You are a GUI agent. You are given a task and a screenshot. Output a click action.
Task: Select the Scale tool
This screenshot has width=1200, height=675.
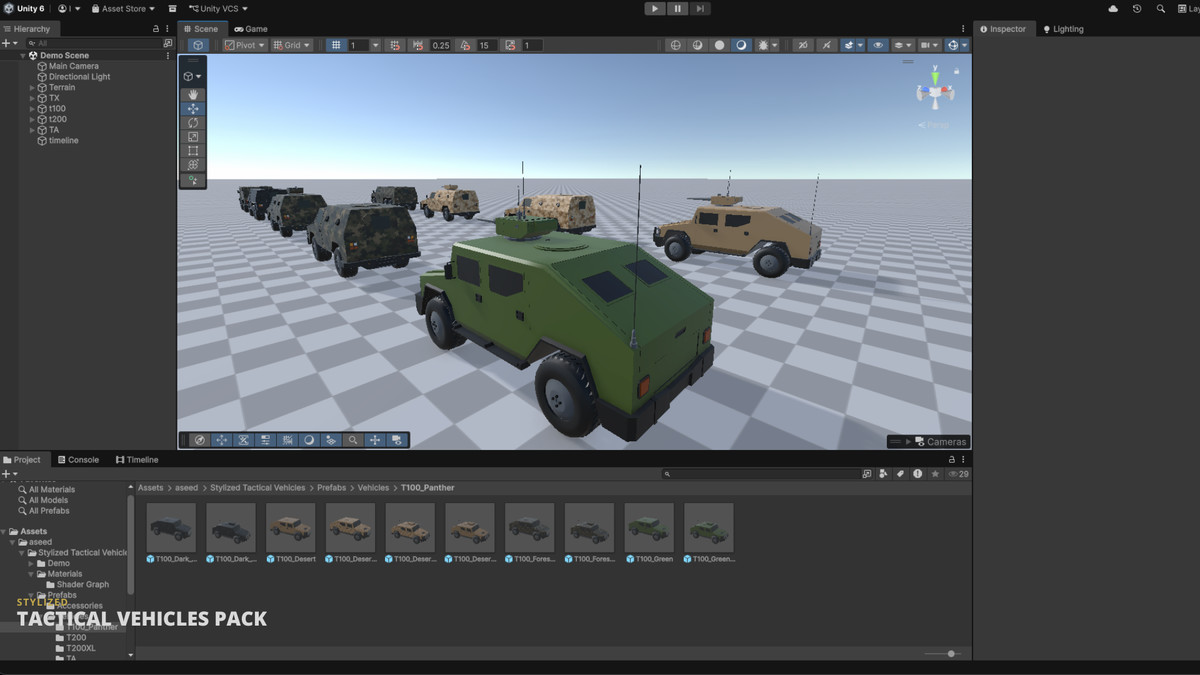click(193, 137)
